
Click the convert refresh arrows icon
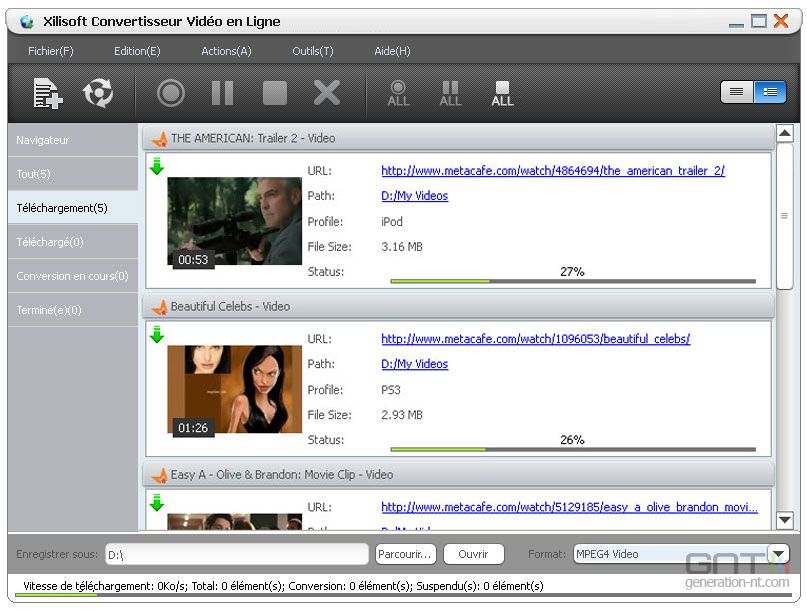(x=98, y=93)
